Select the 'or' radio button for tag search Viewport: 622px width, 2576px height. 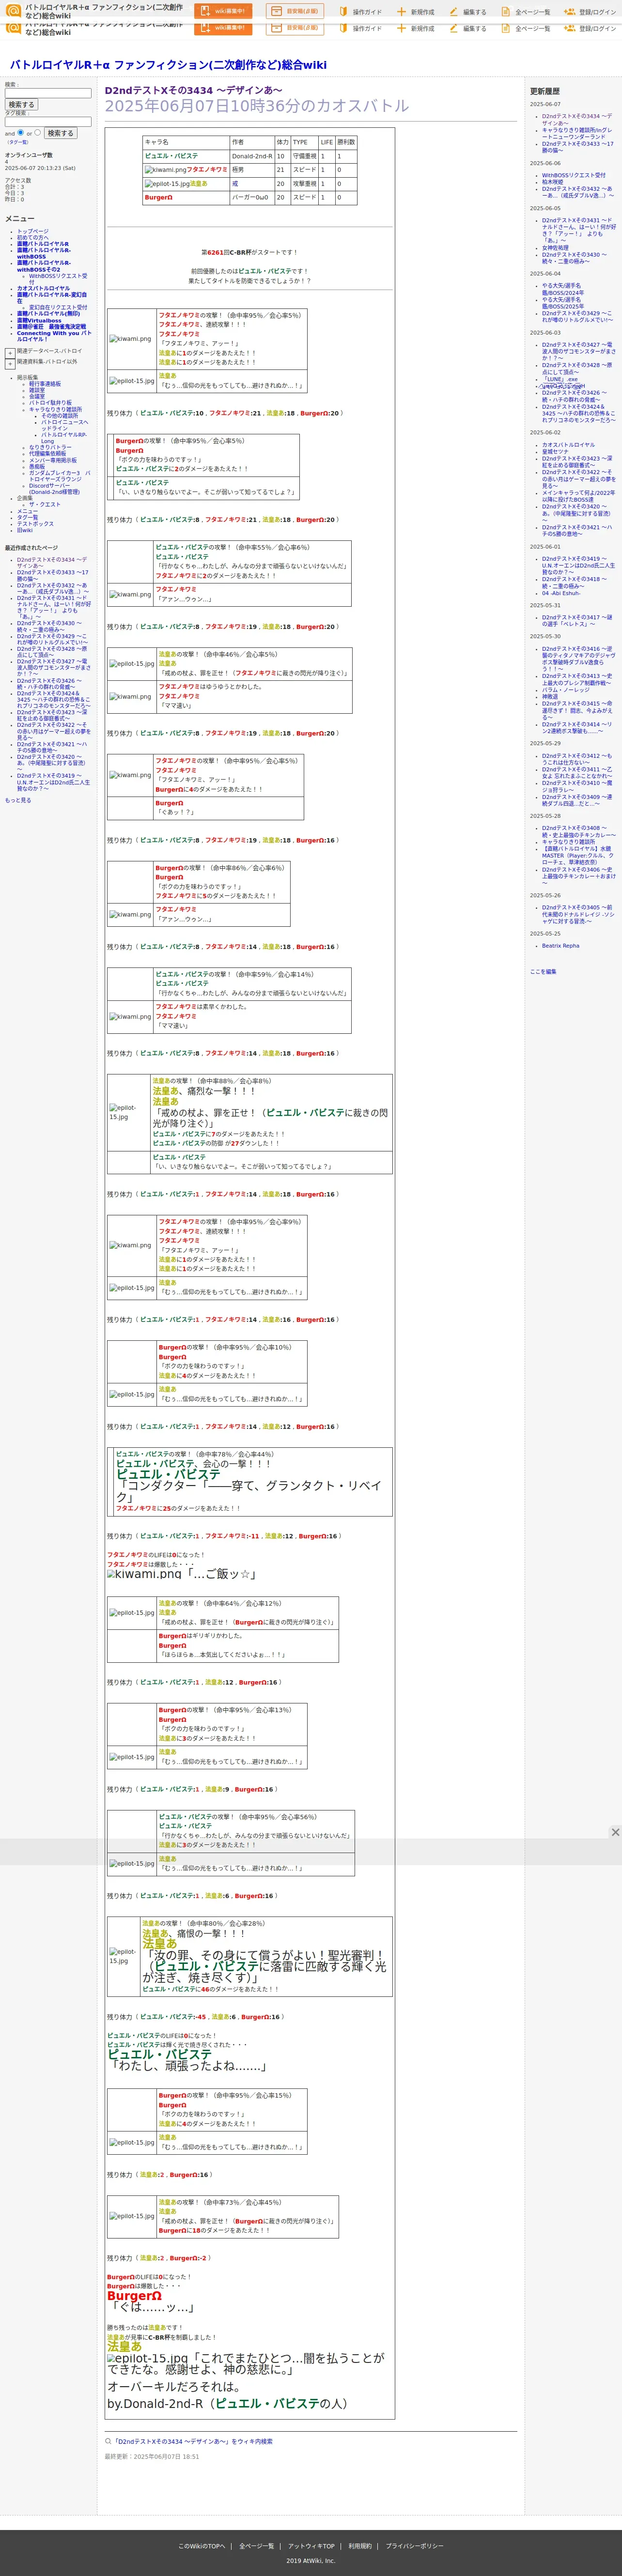point(38,132)
